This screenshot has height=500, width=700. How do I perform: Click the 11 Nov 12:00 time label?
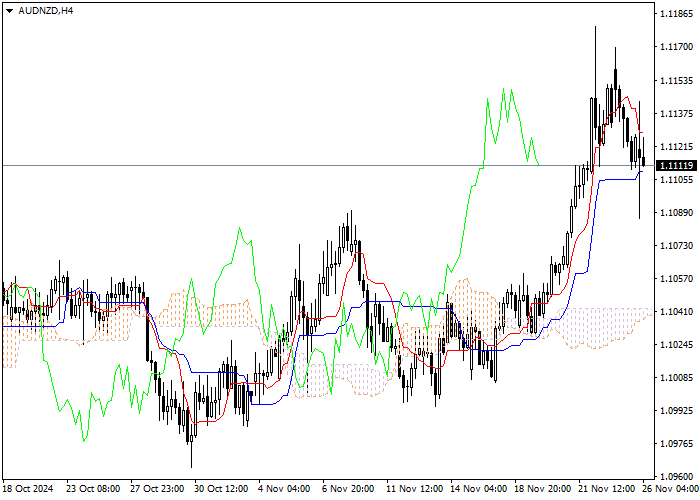[415, 489]
